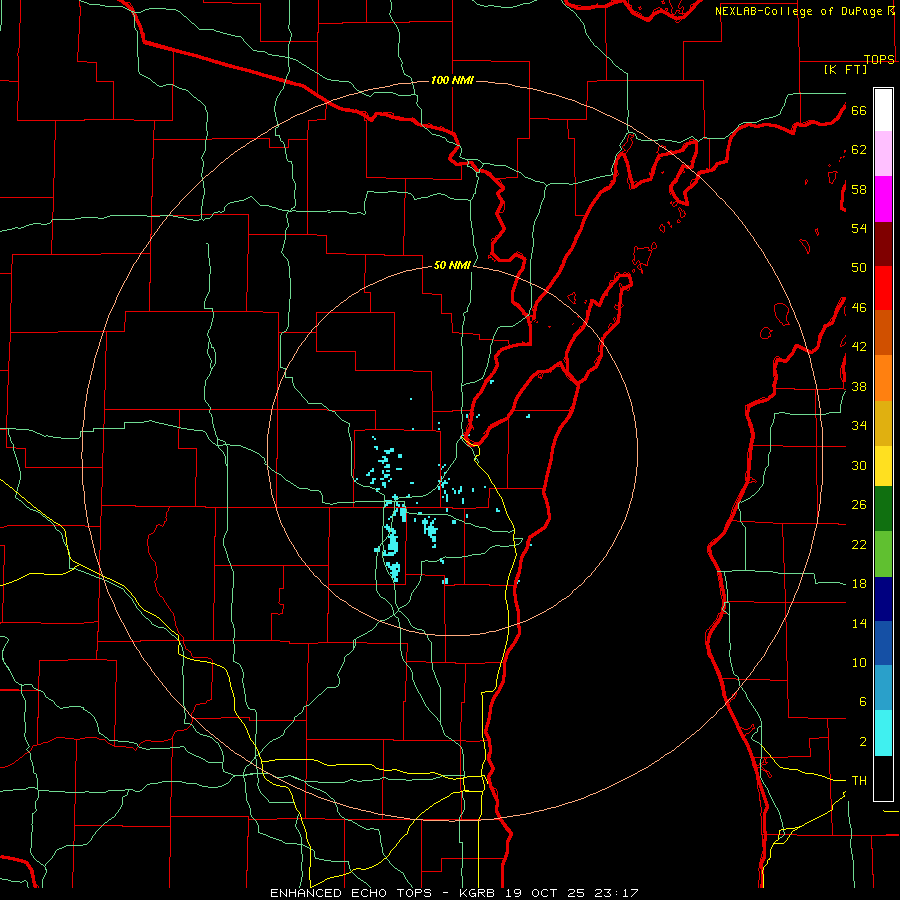Click legend value 26

click(x=859, y=505)
